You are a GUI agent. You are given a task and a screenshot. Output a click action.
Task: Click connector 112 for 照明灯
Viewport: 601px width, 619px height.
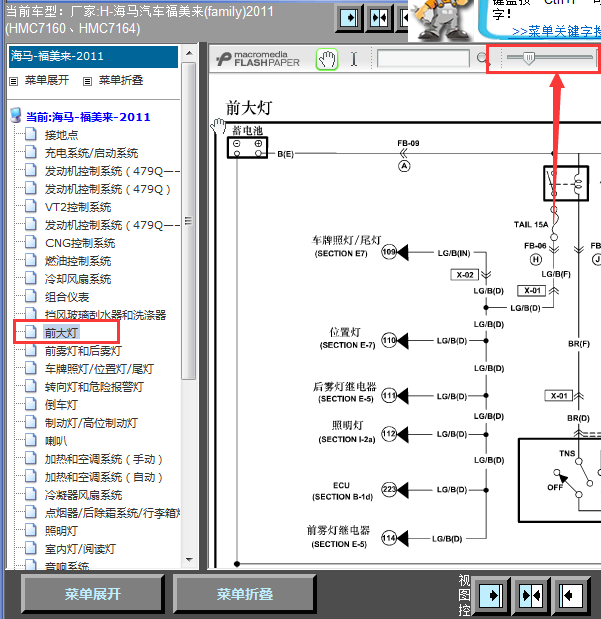[x=389, y=434]
